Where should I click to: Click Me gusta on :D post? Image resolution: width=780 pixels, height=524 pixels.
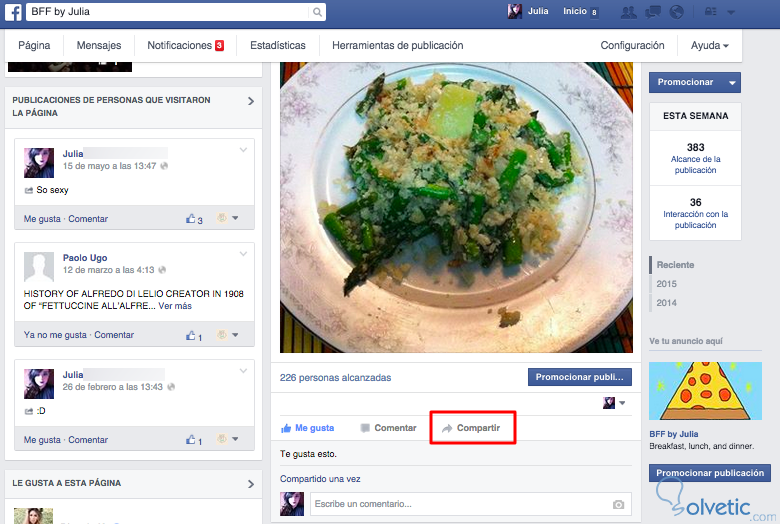point(42,440)
